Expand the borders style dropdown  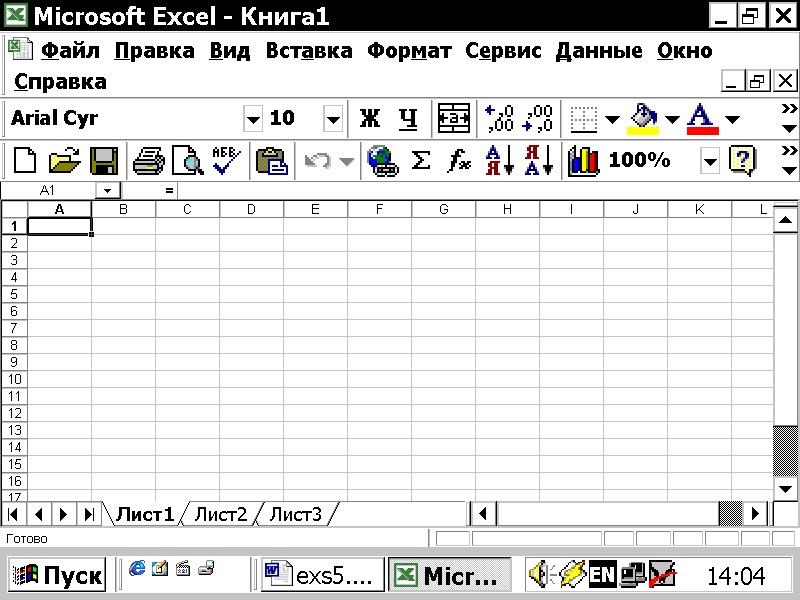tap(612, 120)
